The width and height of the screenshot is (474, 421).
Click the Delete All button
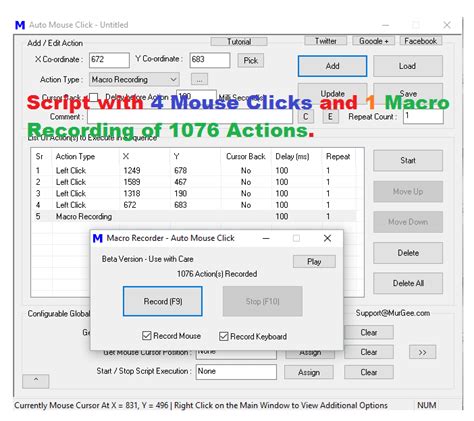point(408,283)
